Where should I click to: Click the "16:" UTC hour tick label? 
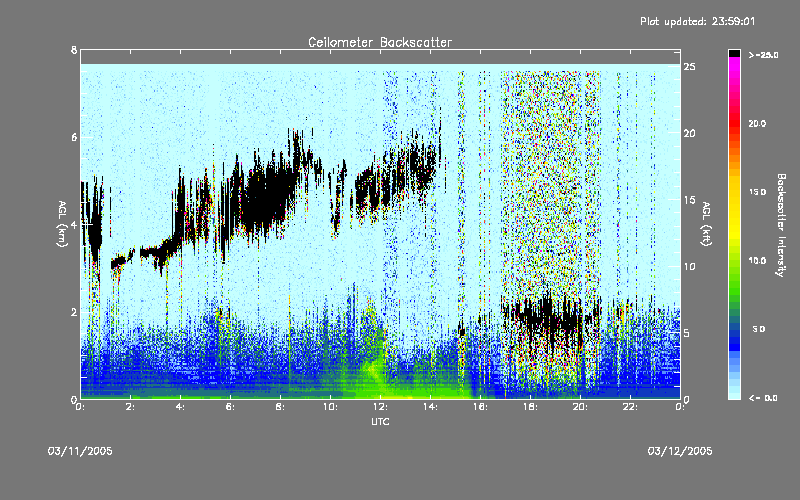481,407
